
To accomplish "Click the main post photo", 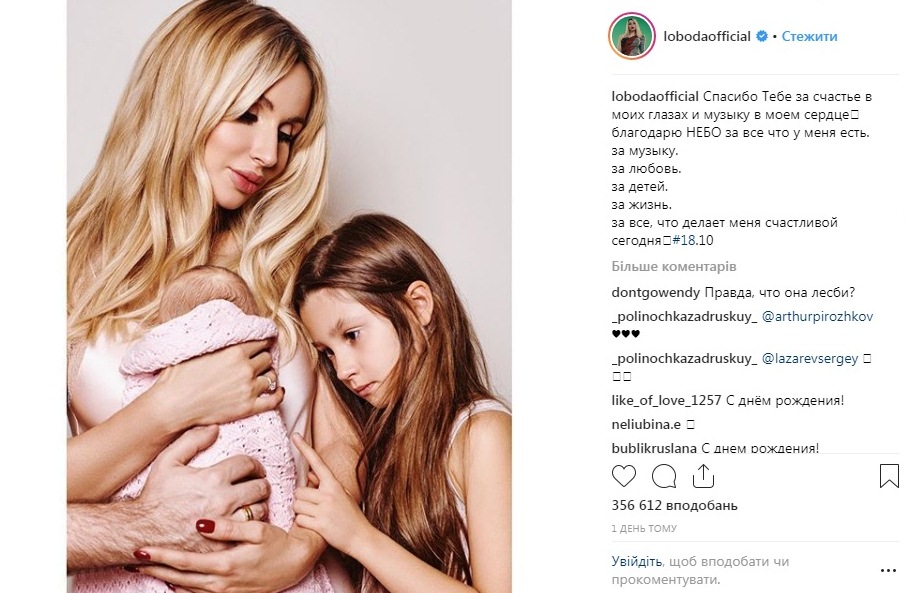I will coord(289,296).
